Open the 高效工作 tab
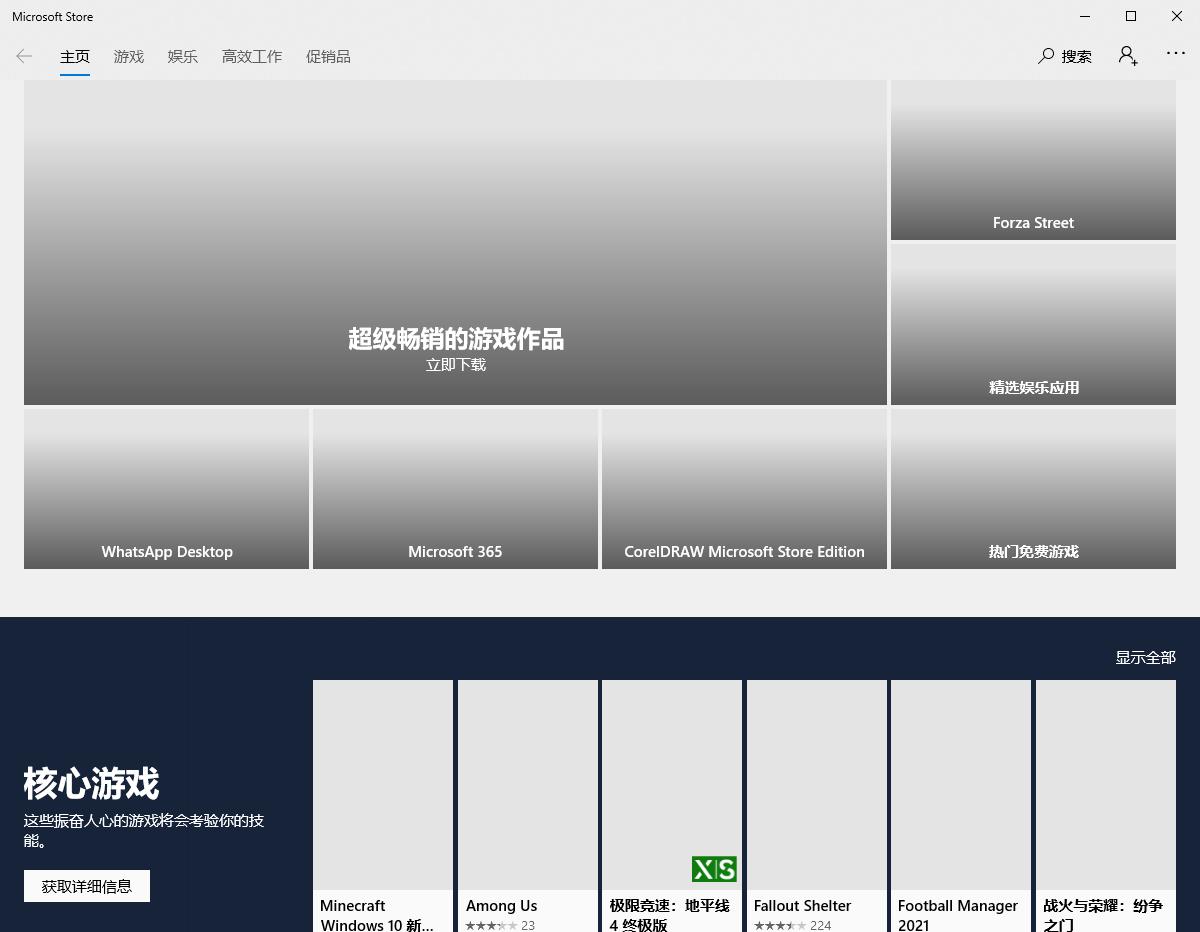Image resolution: width=1200 pixels, height=932 pixels. (x=251, y=57)
